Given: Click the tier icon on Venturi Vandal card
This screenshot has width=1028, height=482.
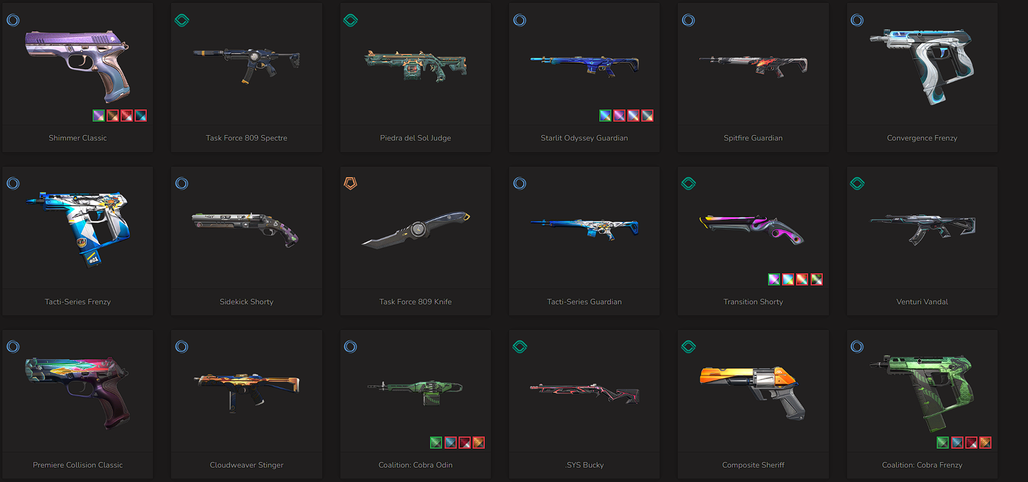Looking at the screenshot, I should 857,183.
